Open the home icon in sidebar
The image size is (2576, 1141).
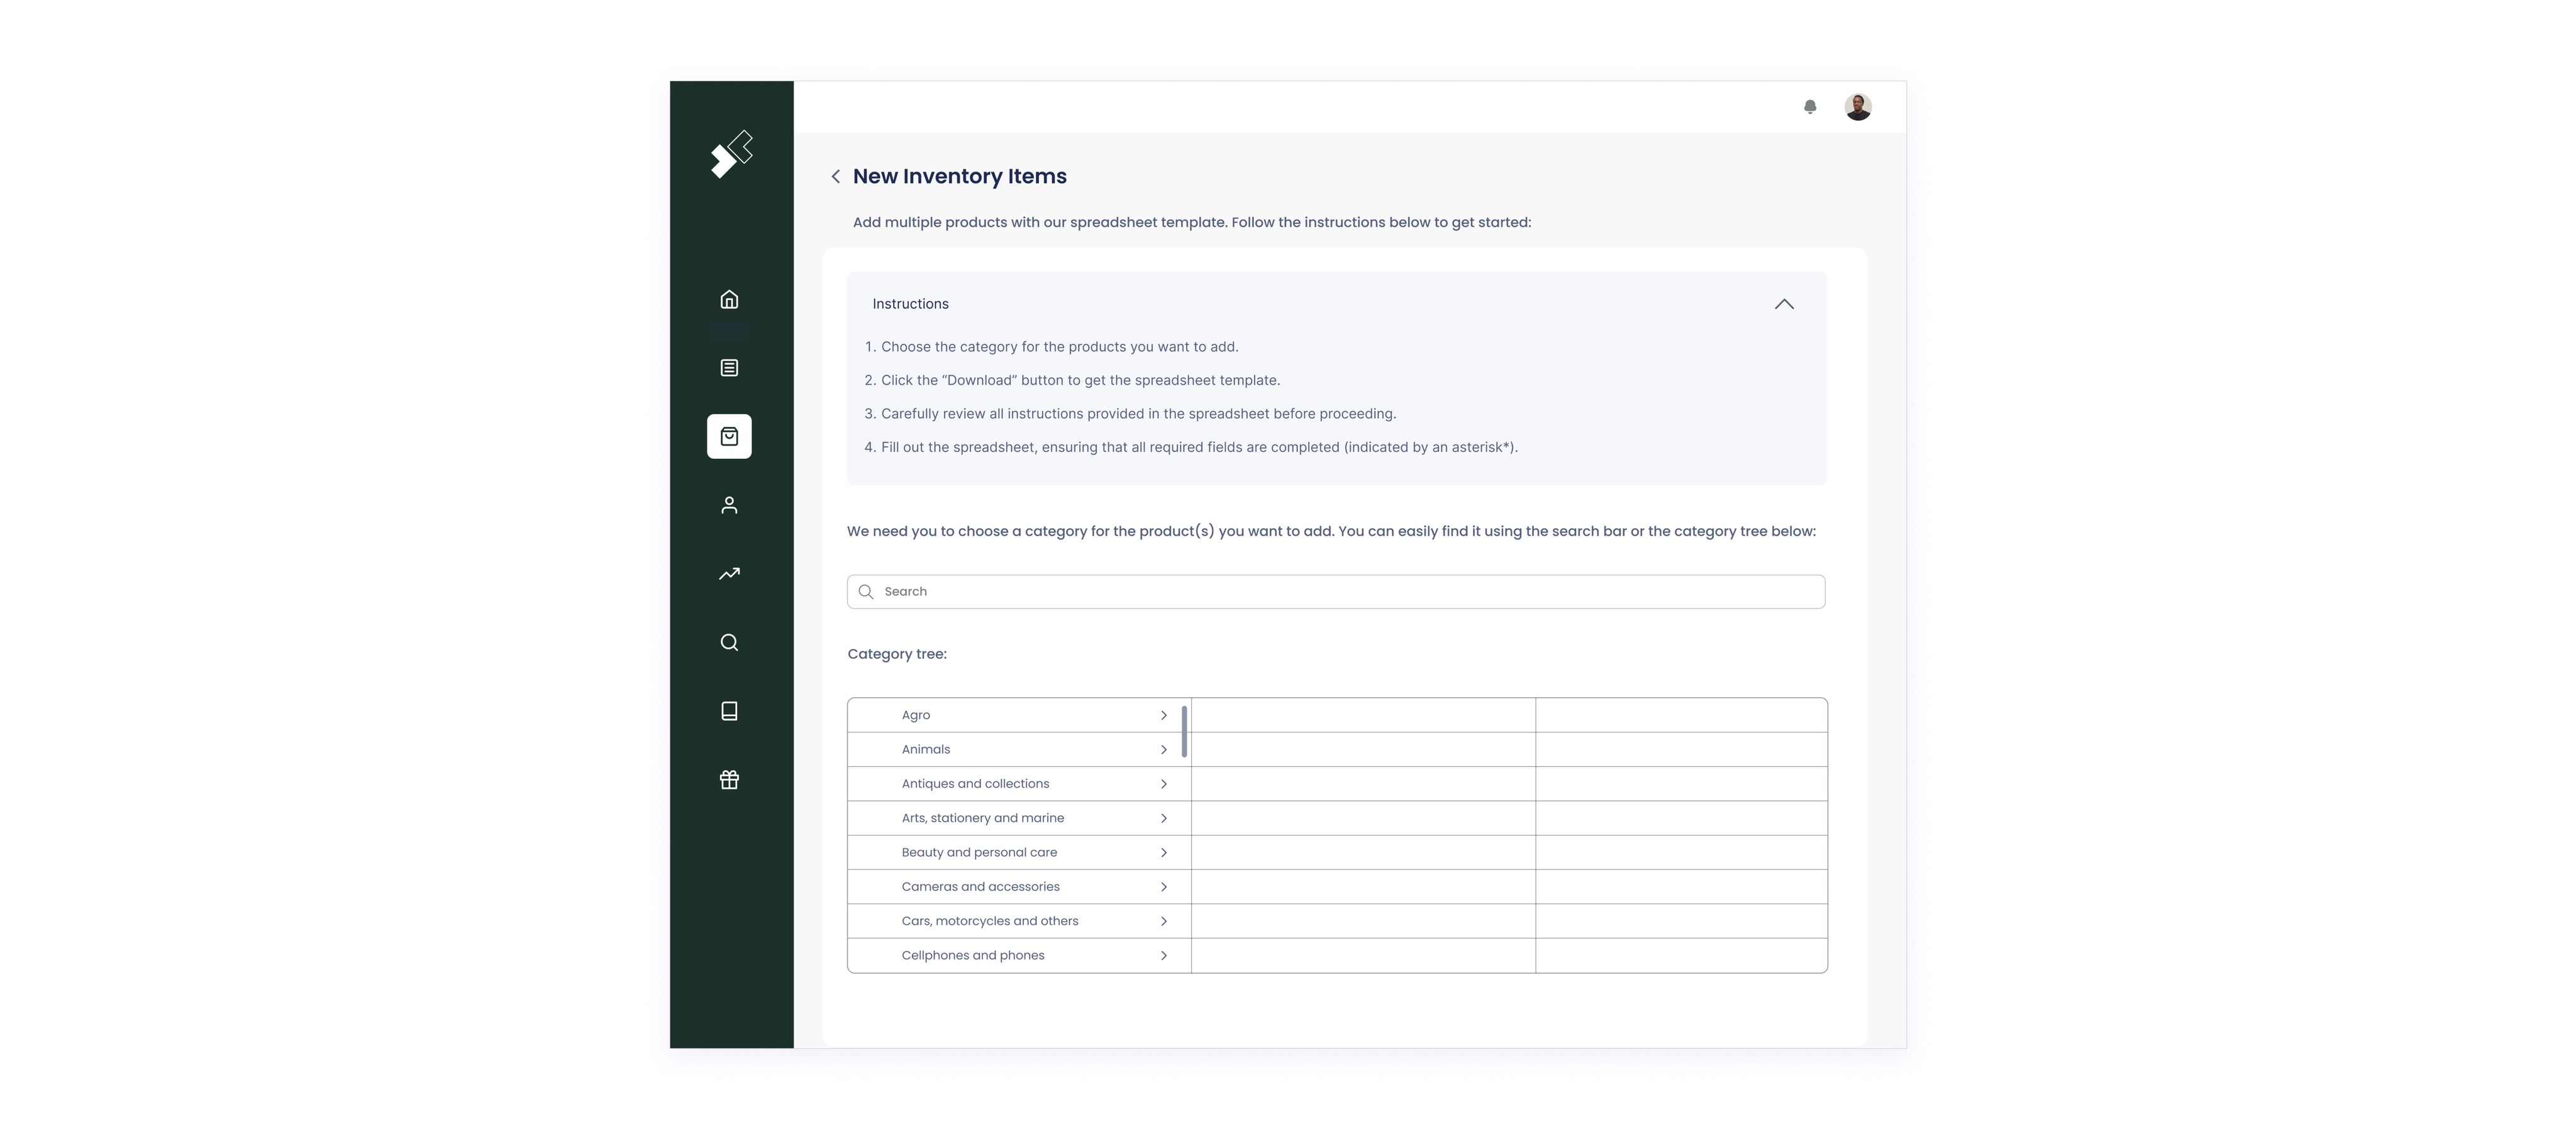point(729,299)
